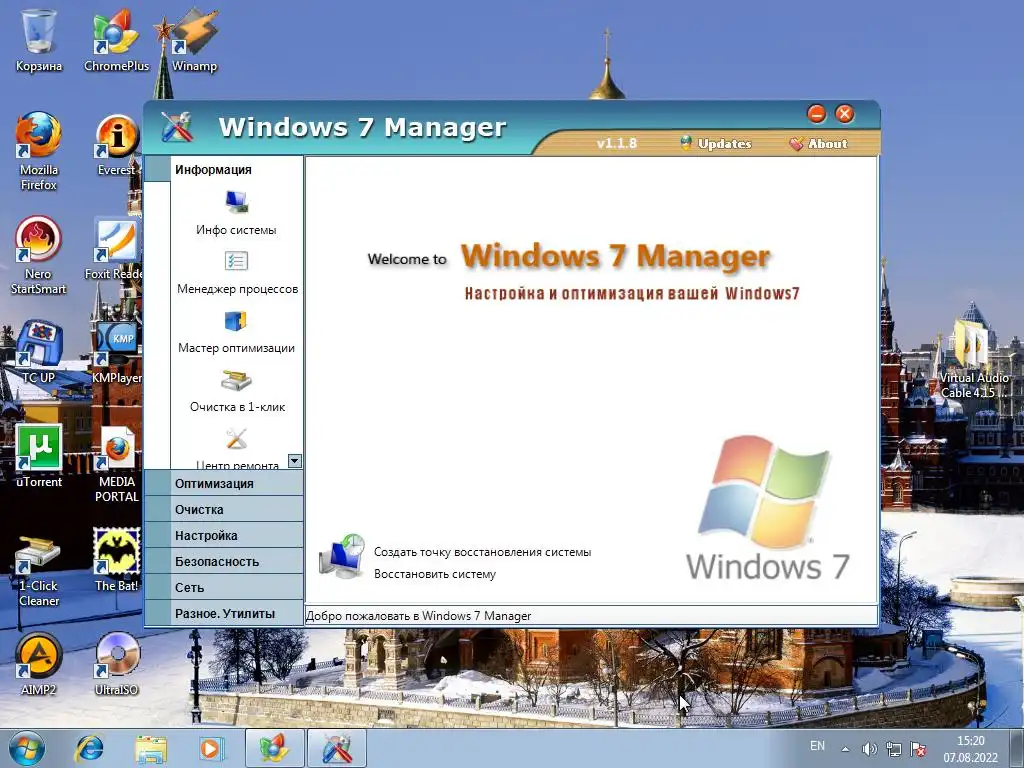Open the Корзина recycle bin desktop icon
The image size is (1024, 768).
(39, 30)
